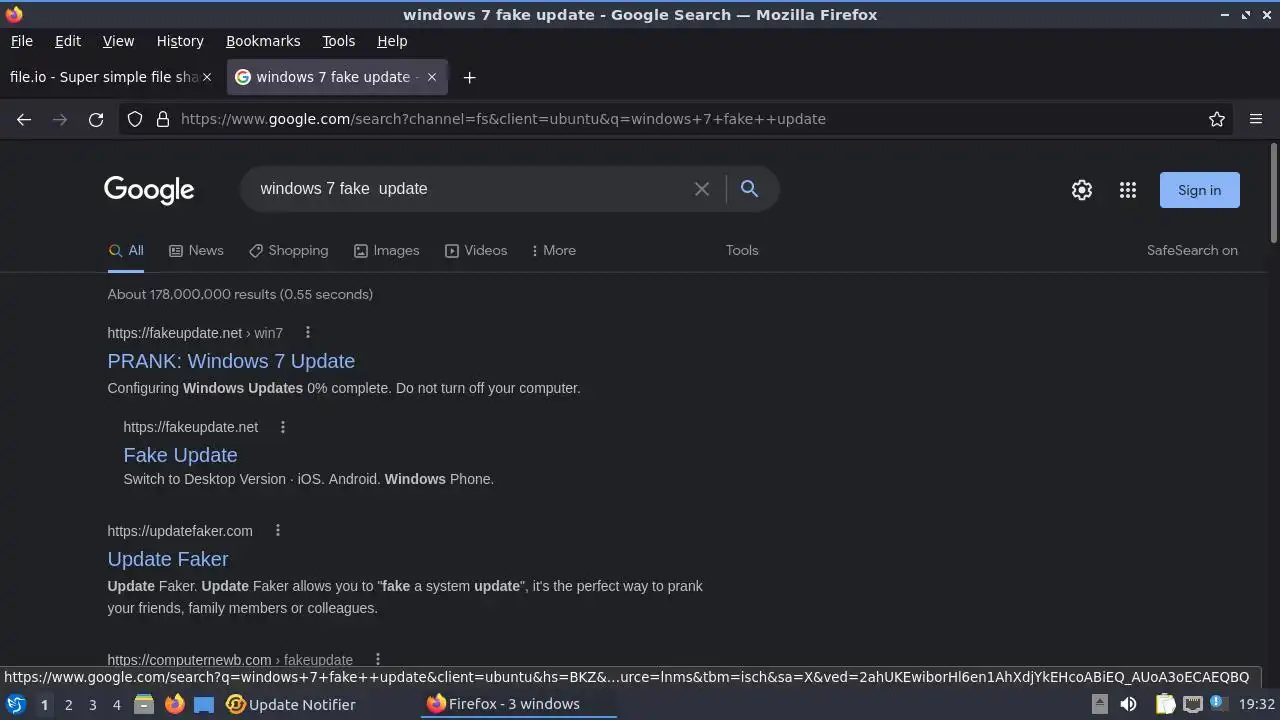Open Update Notifier from taskbar

tap(291, 704)
